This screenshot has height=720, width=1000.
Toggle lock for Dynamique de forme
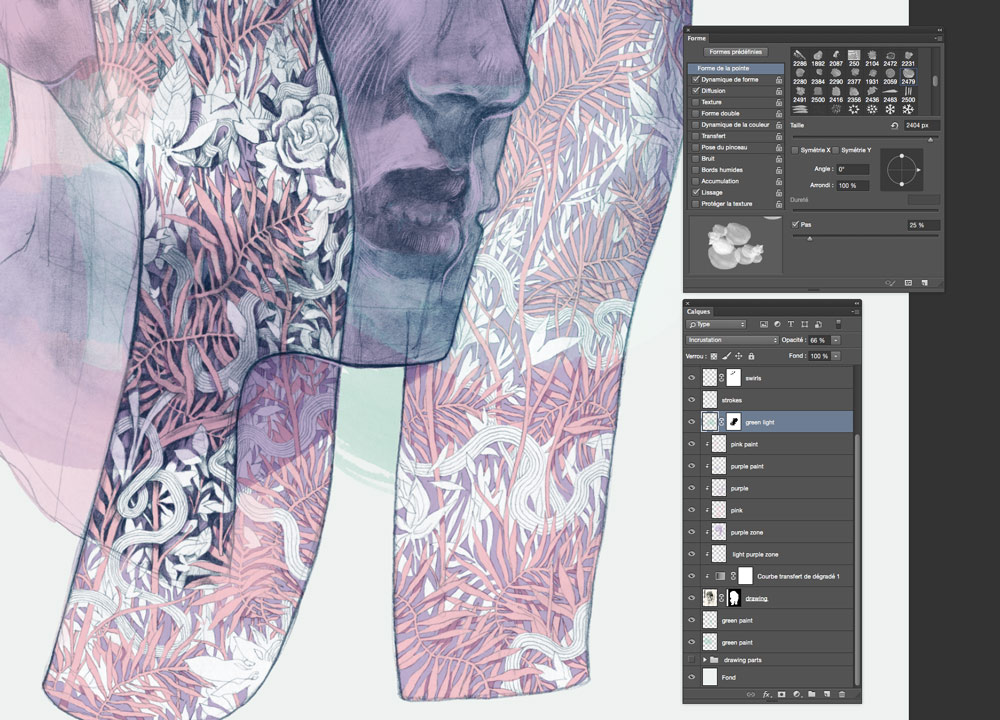(x=779, y=80)
